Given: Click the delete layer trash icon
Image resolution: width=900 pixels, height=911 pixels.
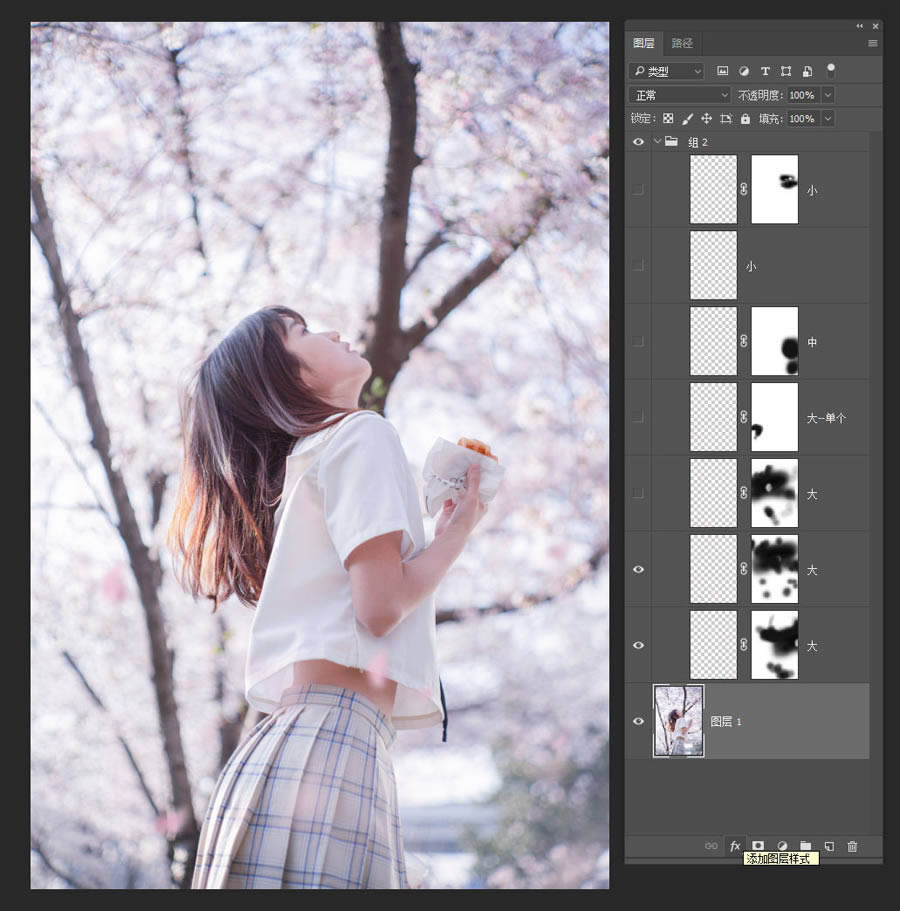Looking at the screenshot, I should point(852,846).
